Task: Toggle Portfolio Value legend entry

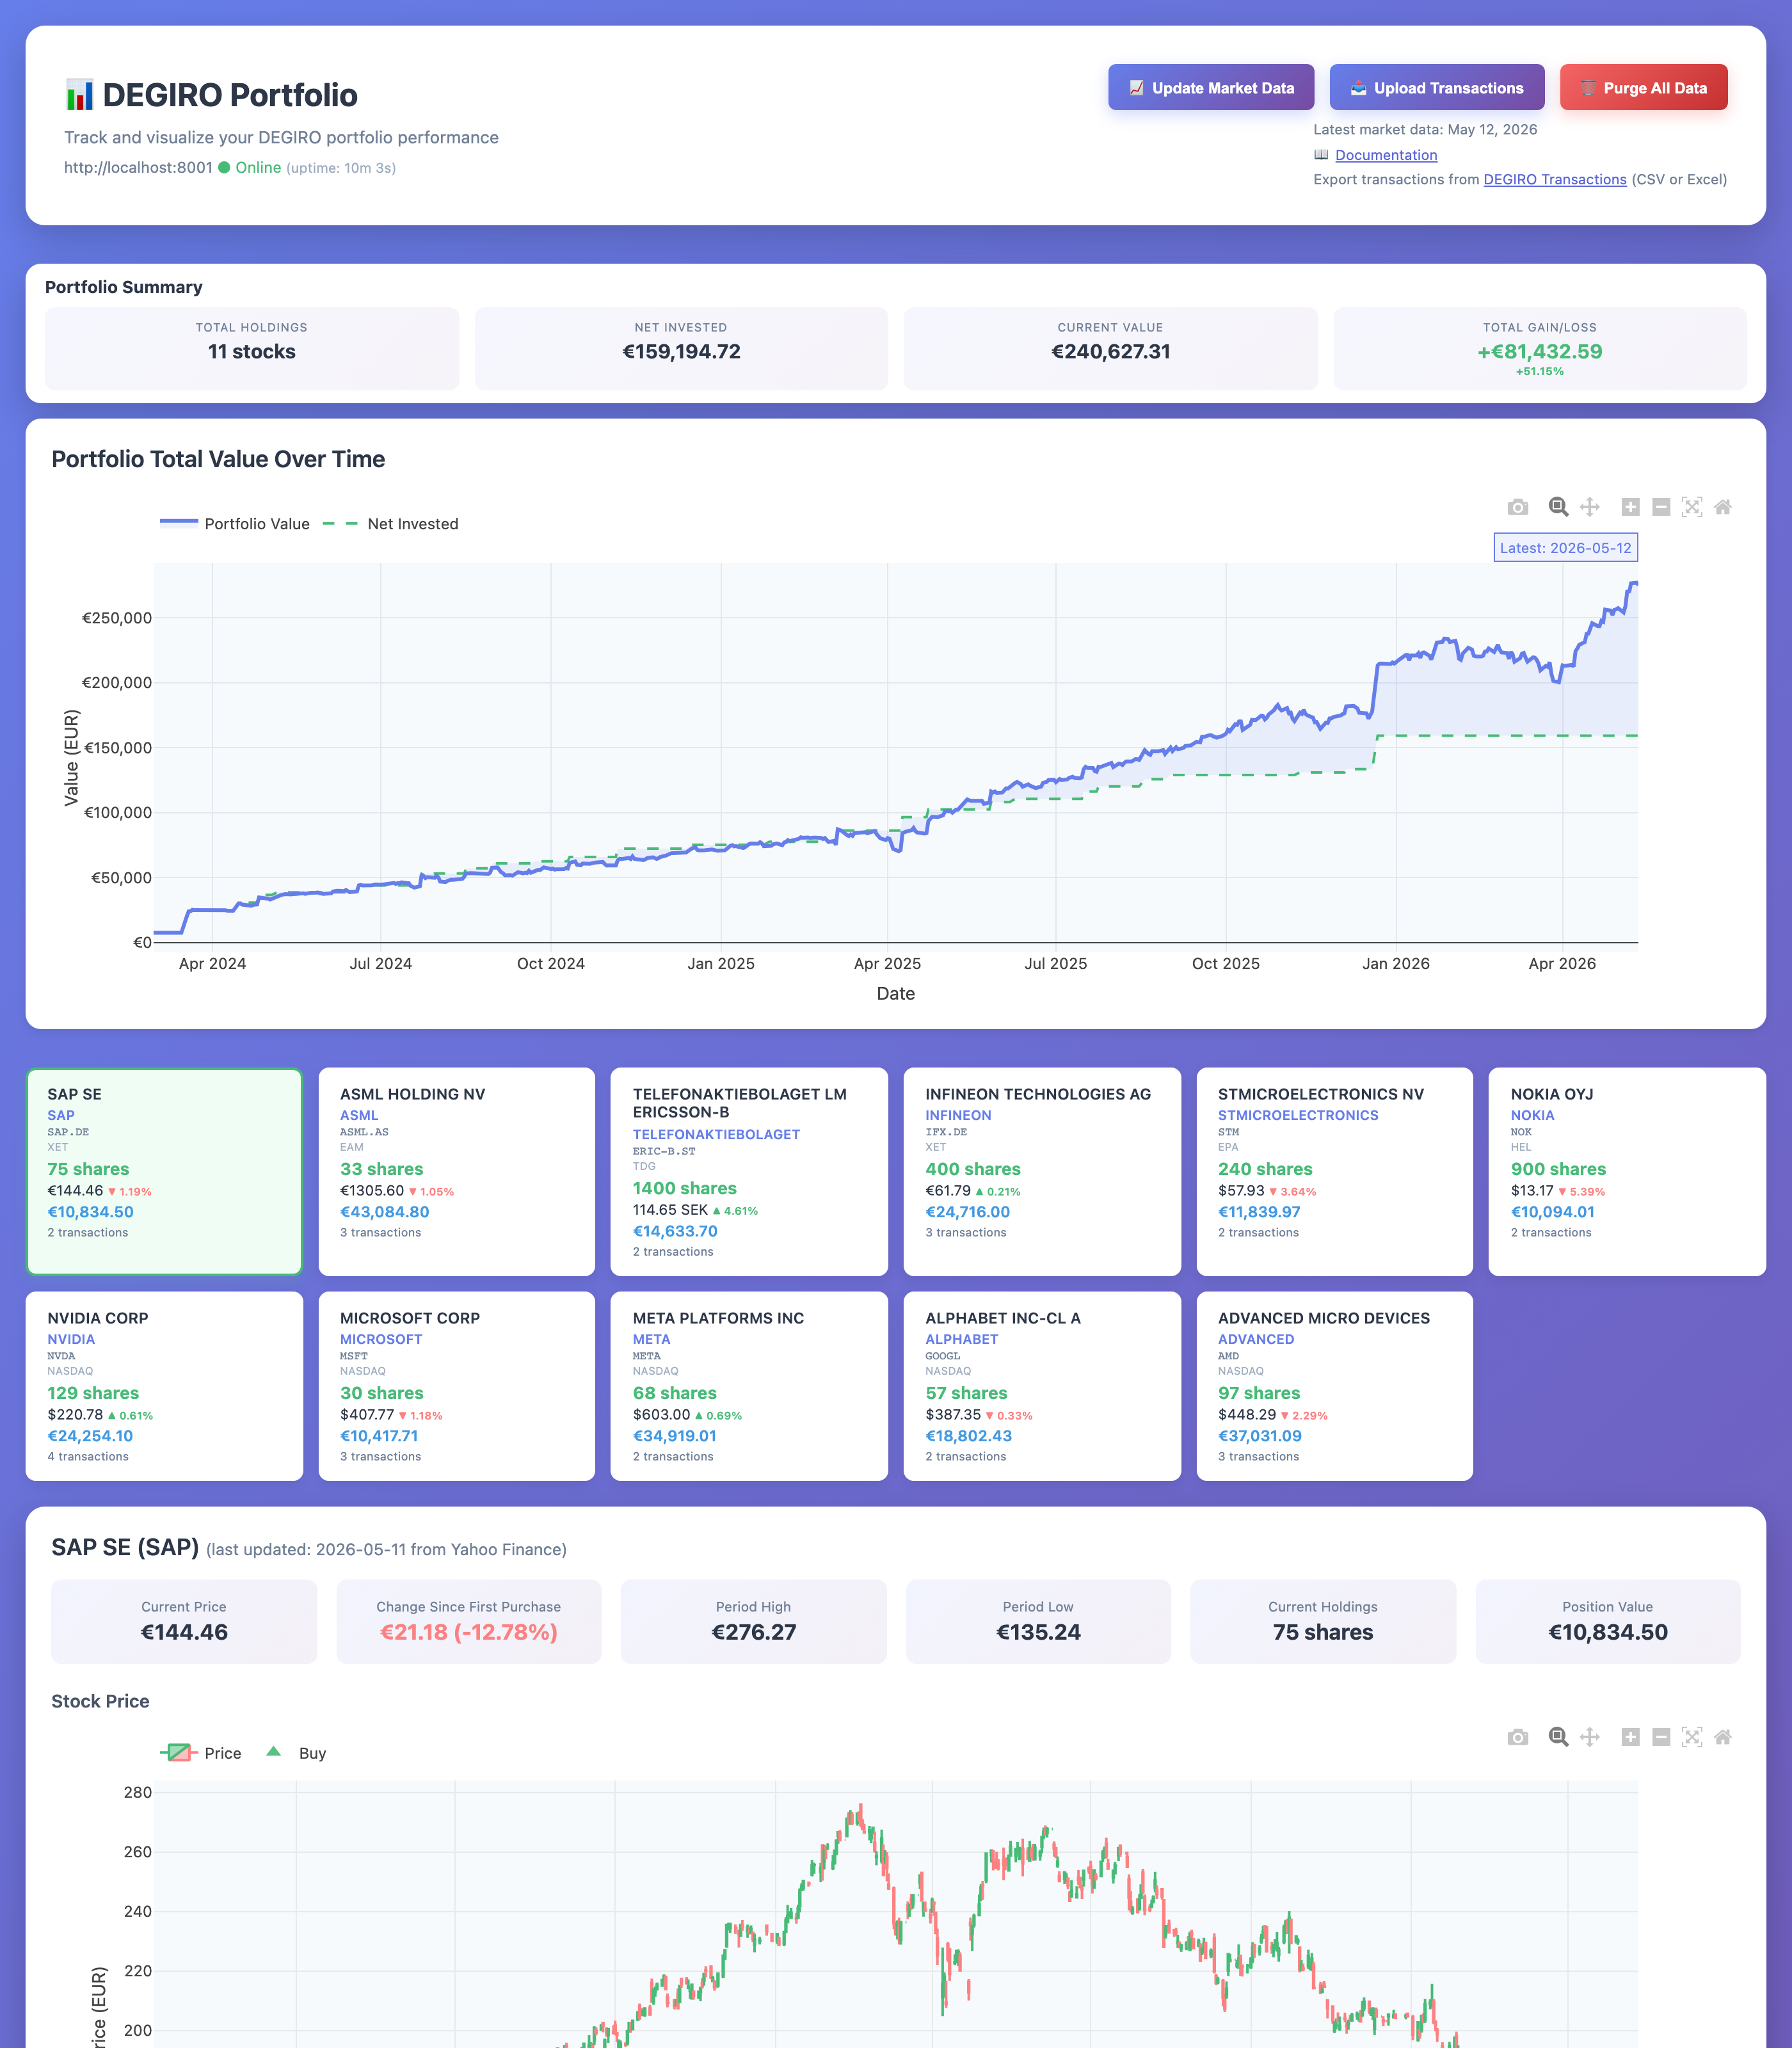Action: pos(235,524)
